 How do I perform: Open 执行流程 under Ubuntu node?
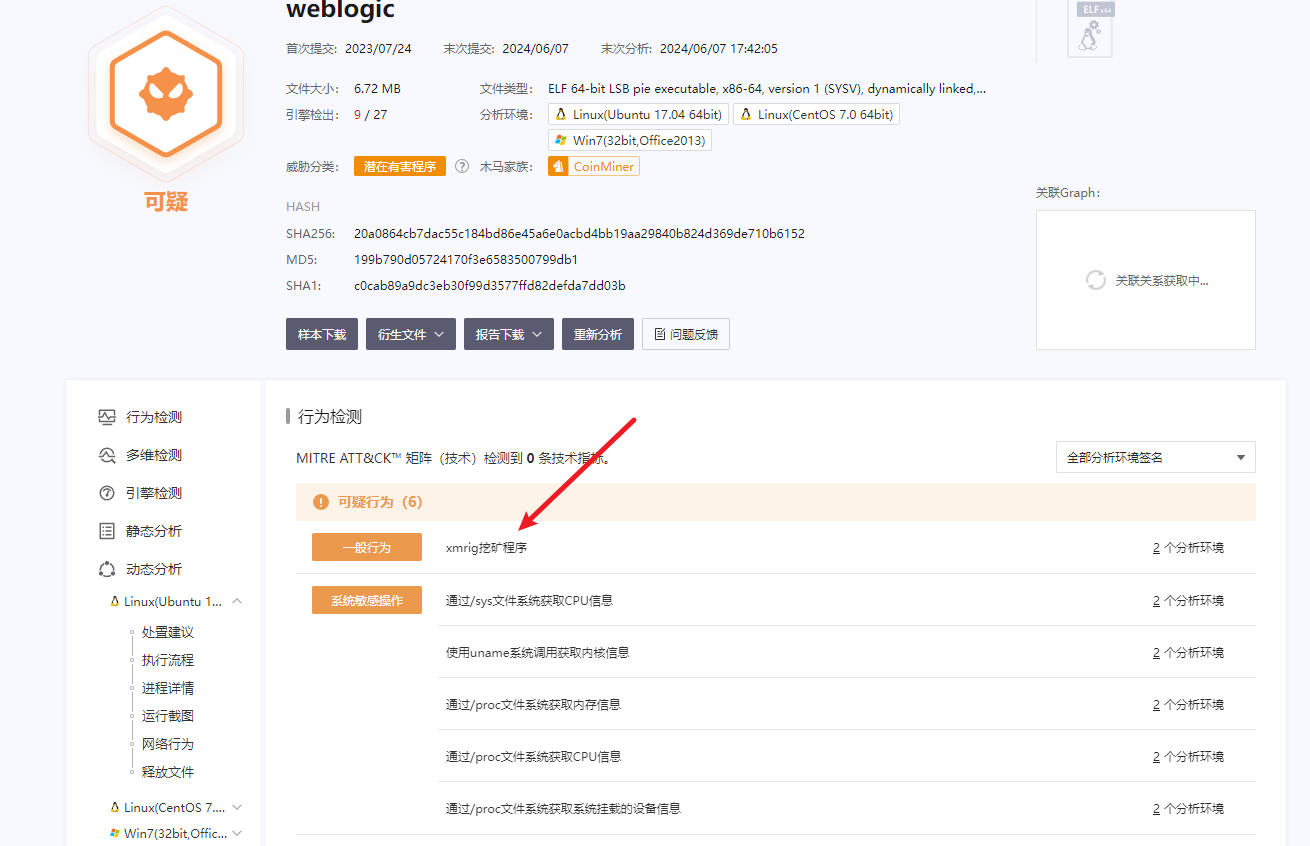168,660
